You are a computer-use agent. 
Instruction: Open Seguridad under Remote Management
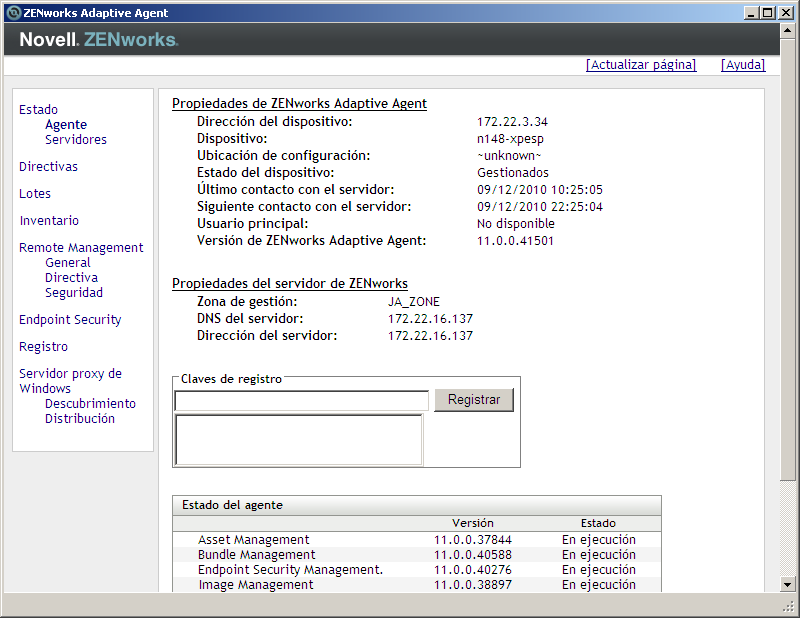[x=74, y=293]
